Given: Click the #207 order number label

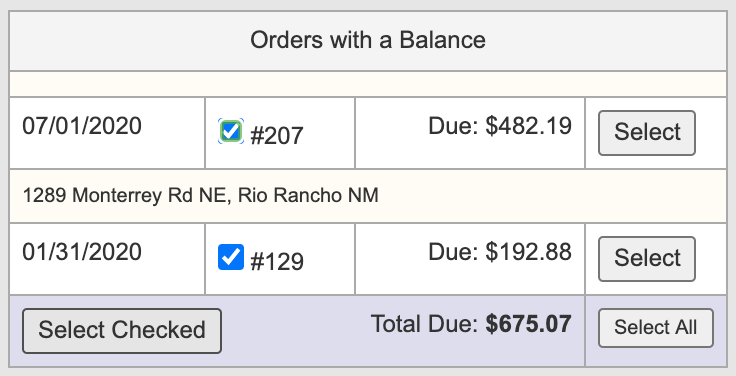Looking at the screenshot, I should tap(277, 136).
